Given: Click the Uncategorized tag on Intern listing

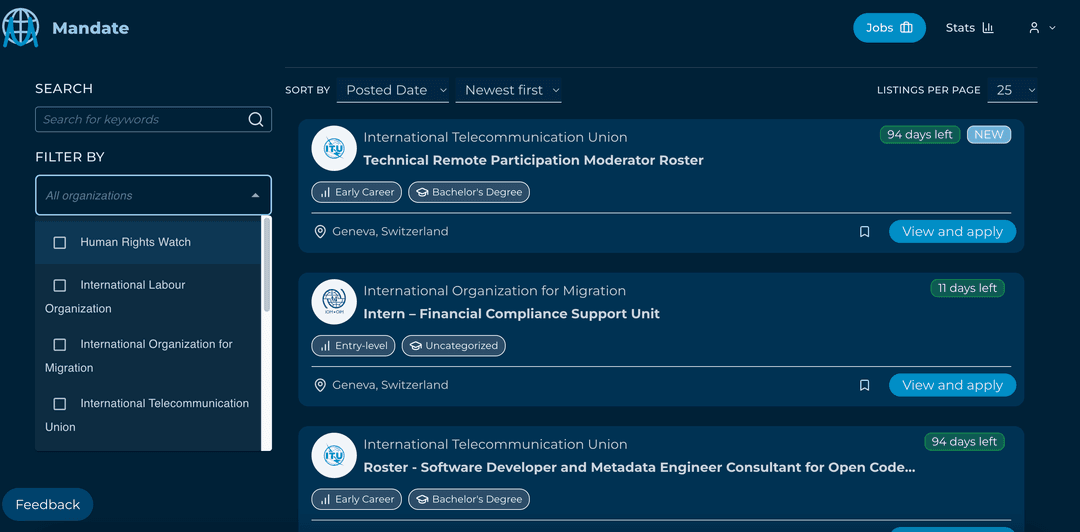Looking at the screenshot, I should (454, 346).
